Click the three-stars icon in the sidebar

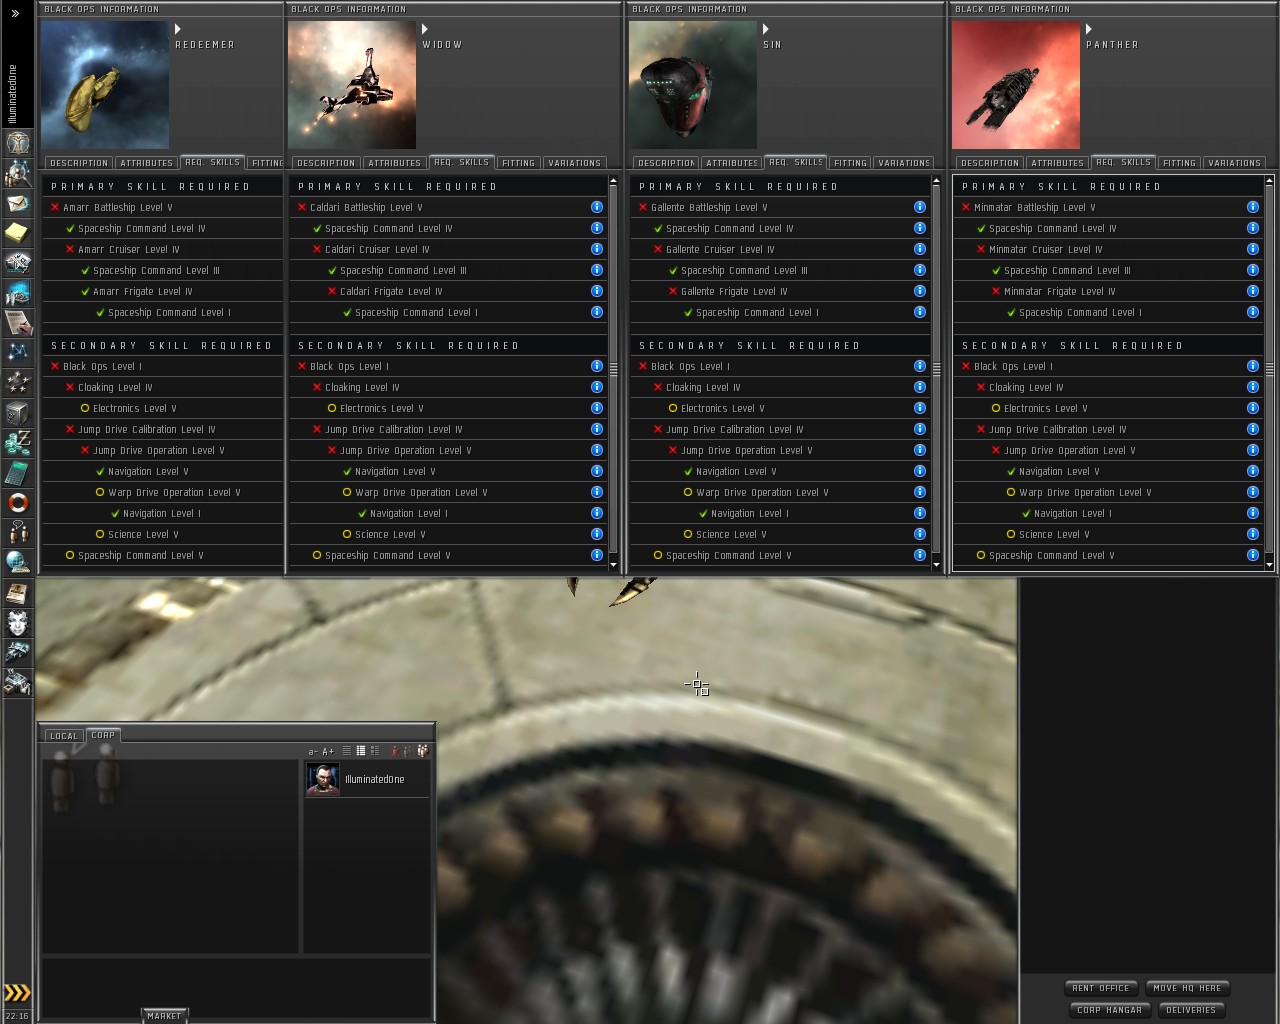pos(18,382)
